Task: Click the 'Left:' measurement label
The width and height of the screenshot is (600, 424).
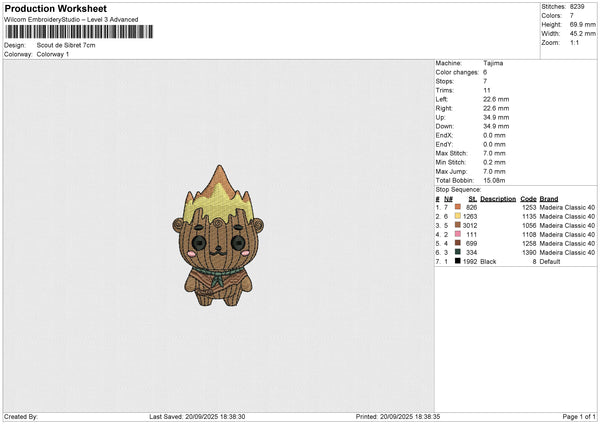Action: 442,99
